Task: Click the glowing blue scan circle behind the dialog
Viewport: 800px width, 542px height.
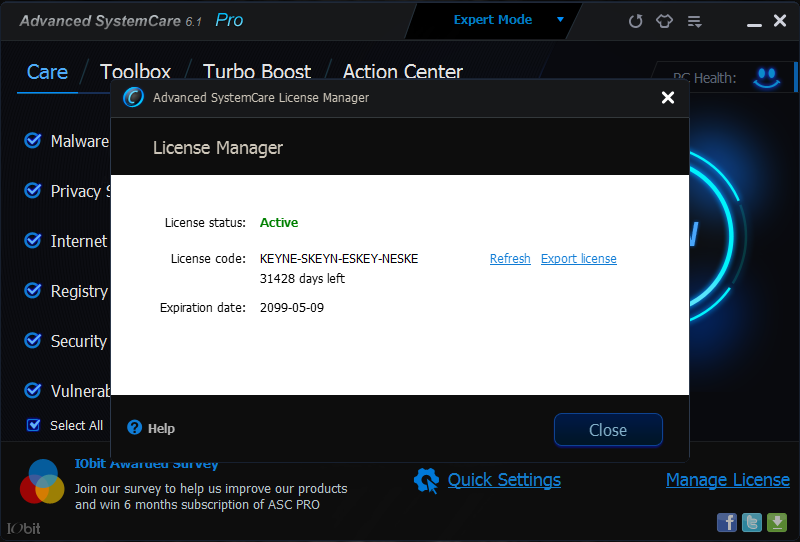Action: pyautogui.click(x=717, y=236)
